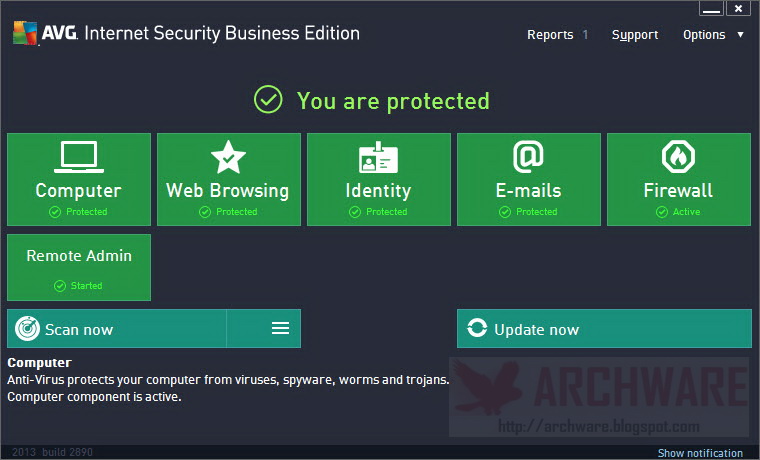Click the Scan now radar icon
Screen dimensions: 760x460
tap(27, 329)
